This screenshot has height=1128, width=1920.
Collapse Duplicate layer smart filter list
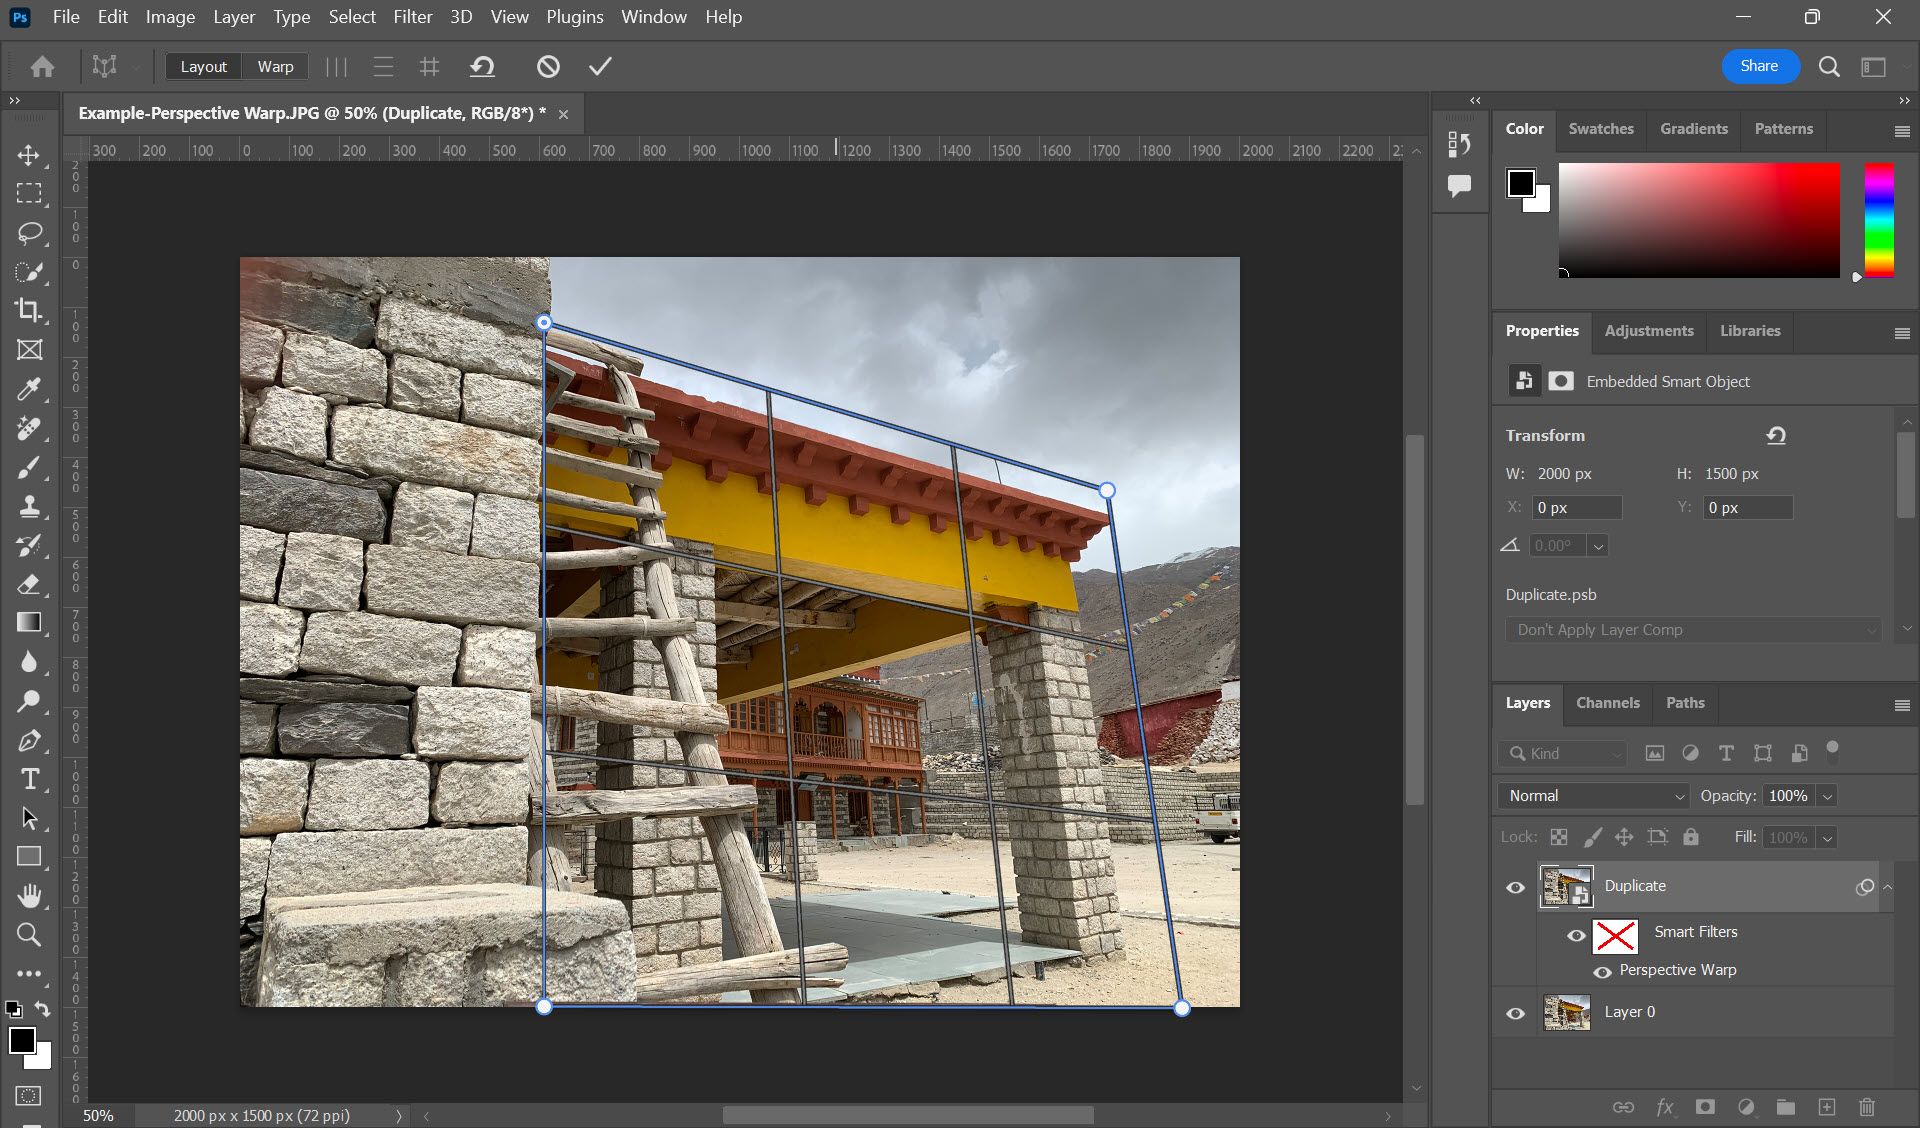point(1887,887)
